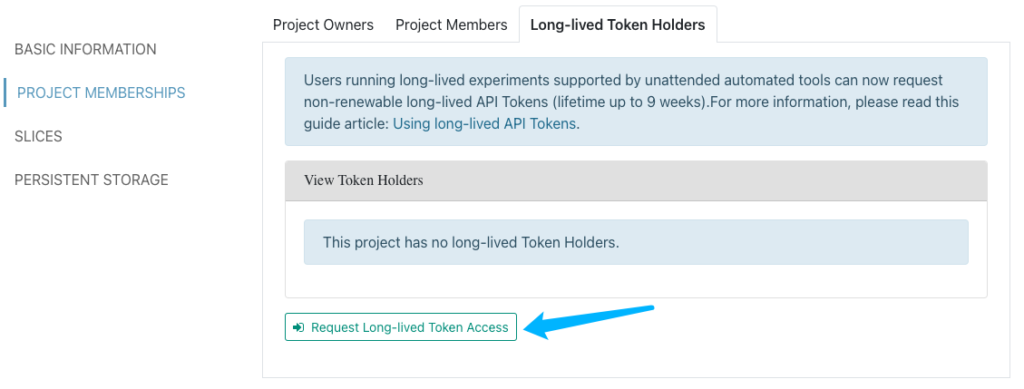This screenshot has height=389, width=1024.
Task: Open the Persistent Storage section
Action: pyautogui.click(x=91, y=179)
